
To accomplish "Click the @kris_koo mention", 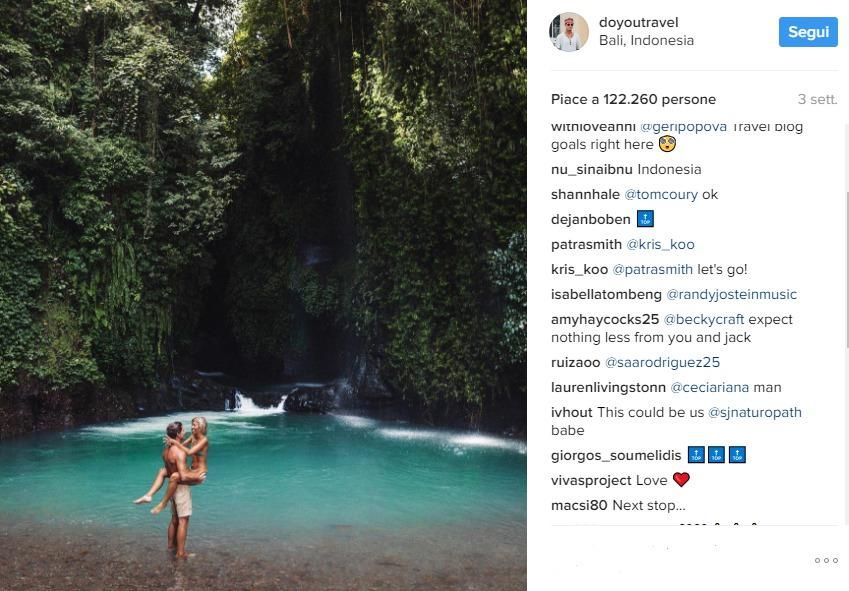I will pos(660,245).
